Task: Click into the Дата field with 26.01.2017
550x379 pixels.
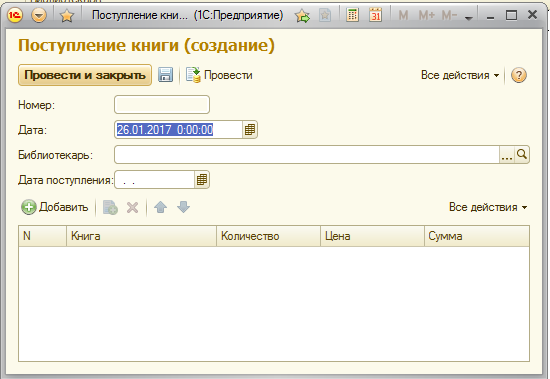Action: pos(179,129)
